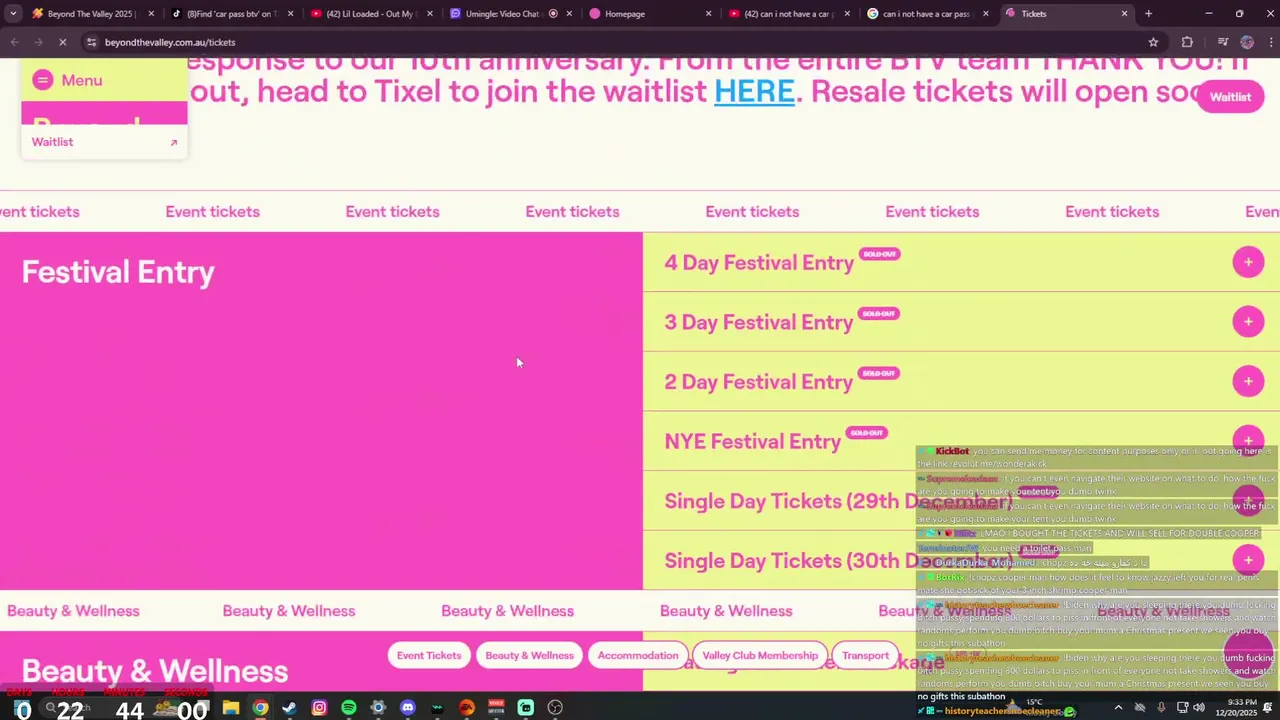
Task: Switch to 'can i not have a car' Google tab
Action: coord(925,14)
